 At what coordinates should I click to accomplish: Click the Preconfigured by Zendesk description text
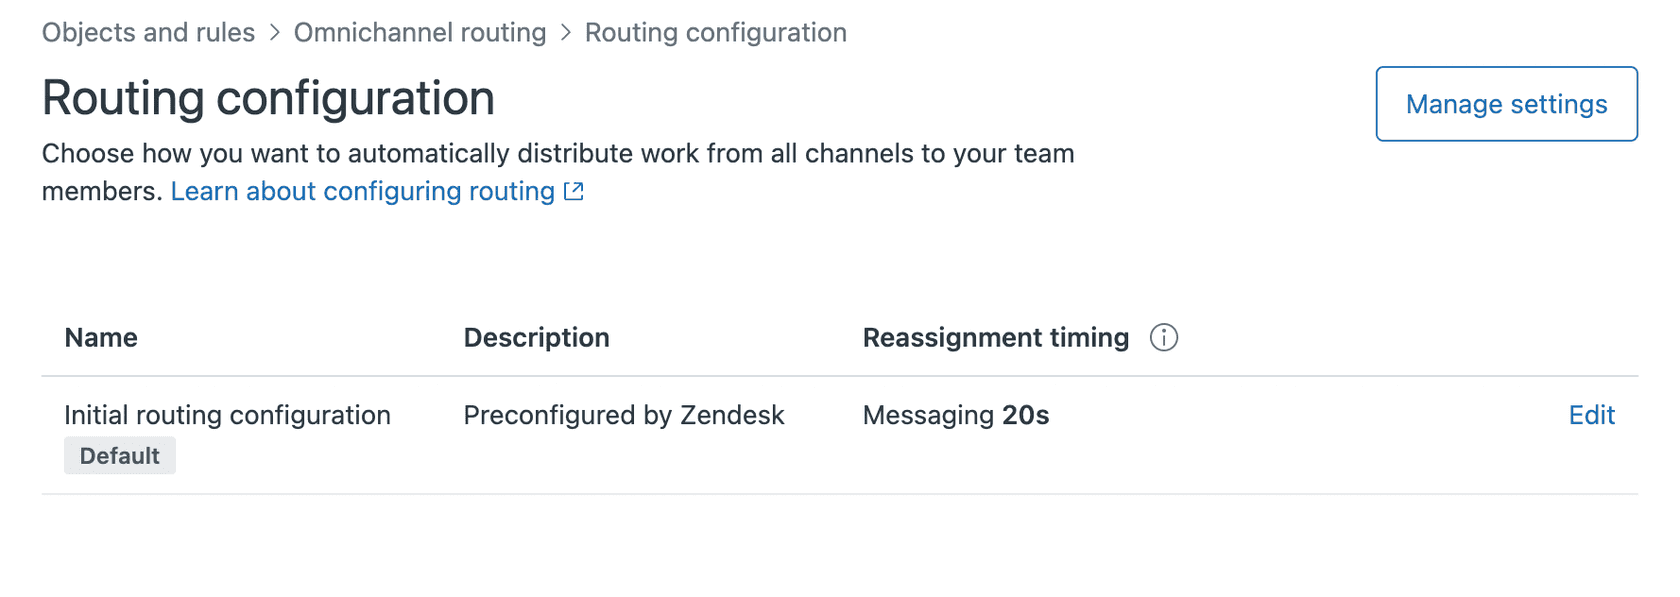pyautogui.click(x=623, y=415)
